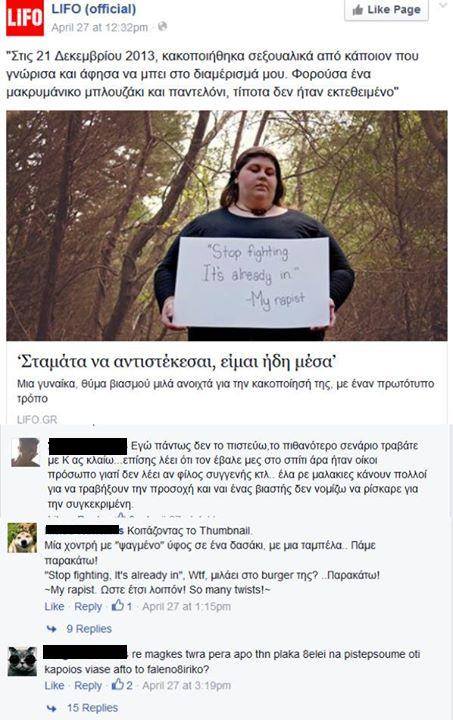Open the article headline 'Σταμάτα να αντιστέκεσαι' link
453x720 pixels.
coord(177,363)
